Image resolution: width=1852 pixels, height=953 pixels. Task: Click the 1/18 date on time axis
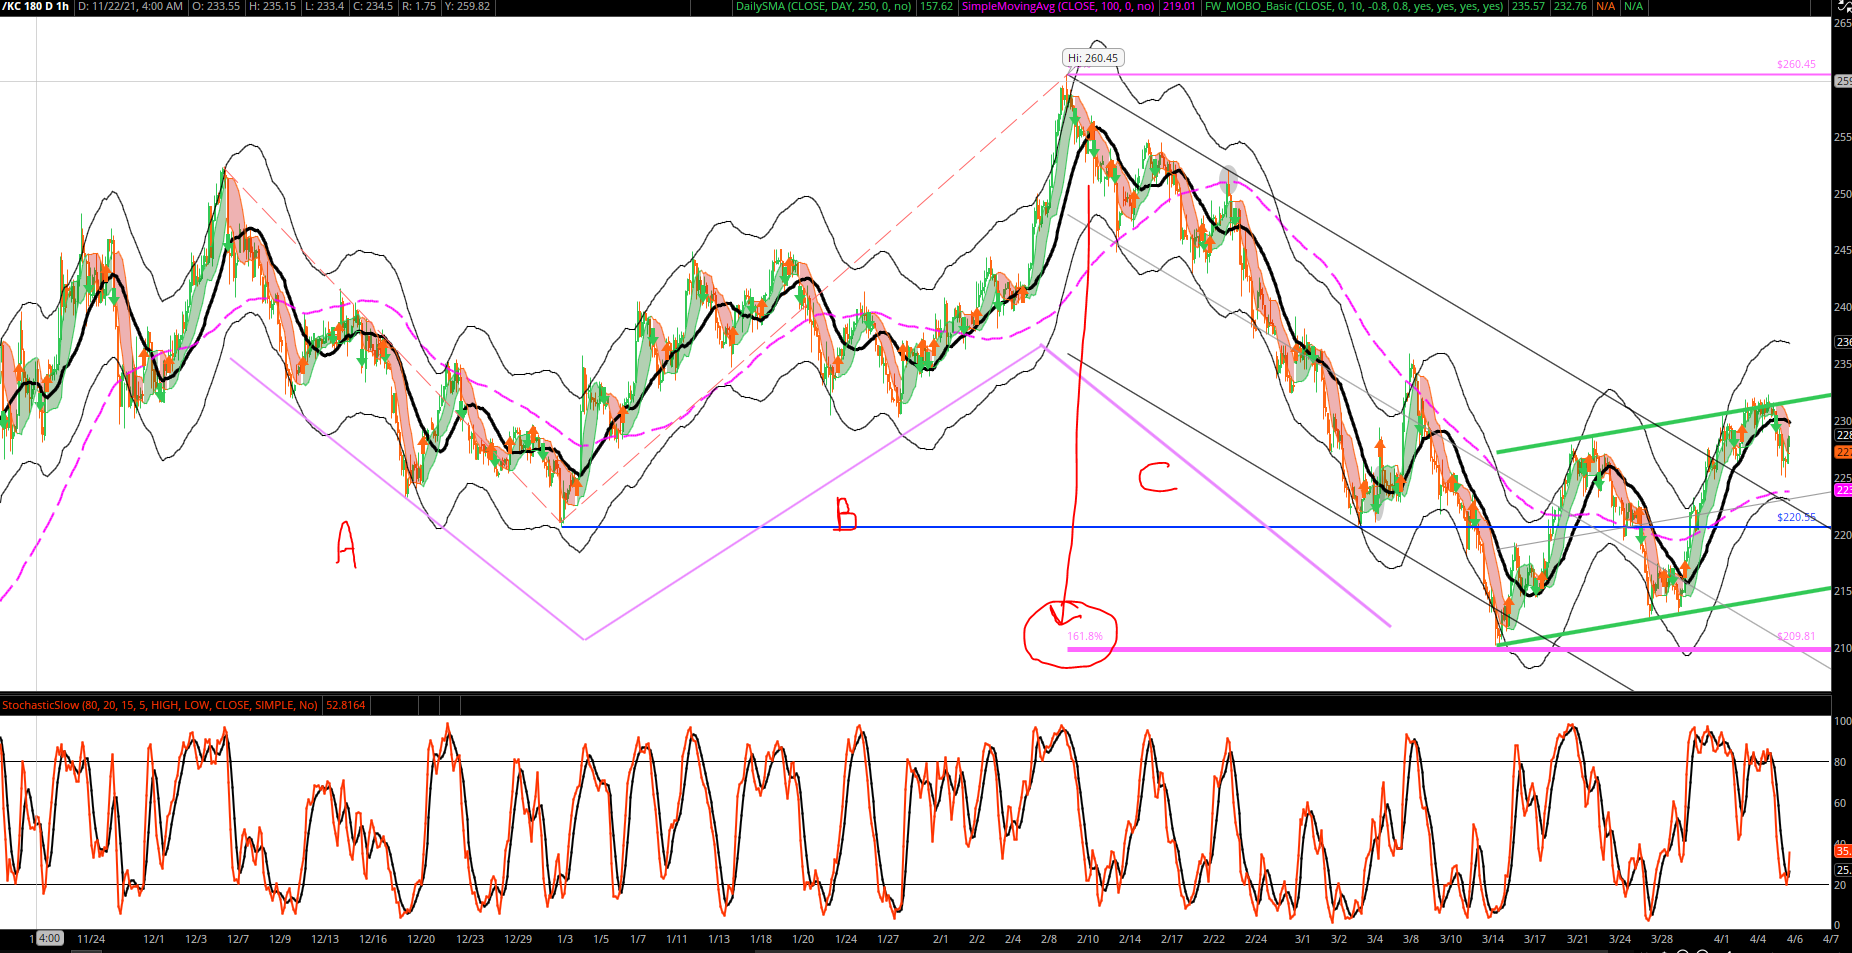(x=761, y=939)
